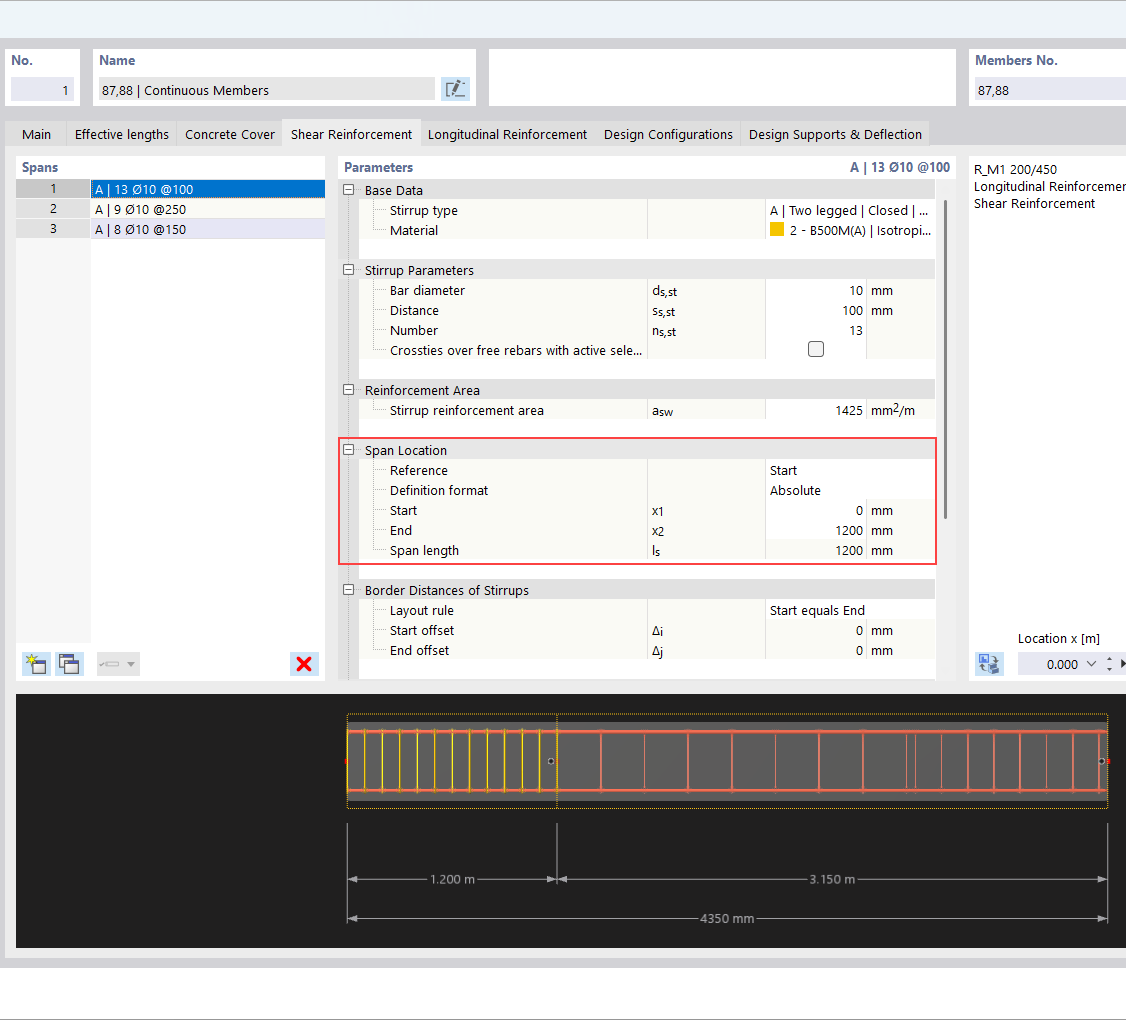Enable the Crossties over free rebars checkbox
Viewport: 1126px width, 1020px height.
[x=816, y=350]
